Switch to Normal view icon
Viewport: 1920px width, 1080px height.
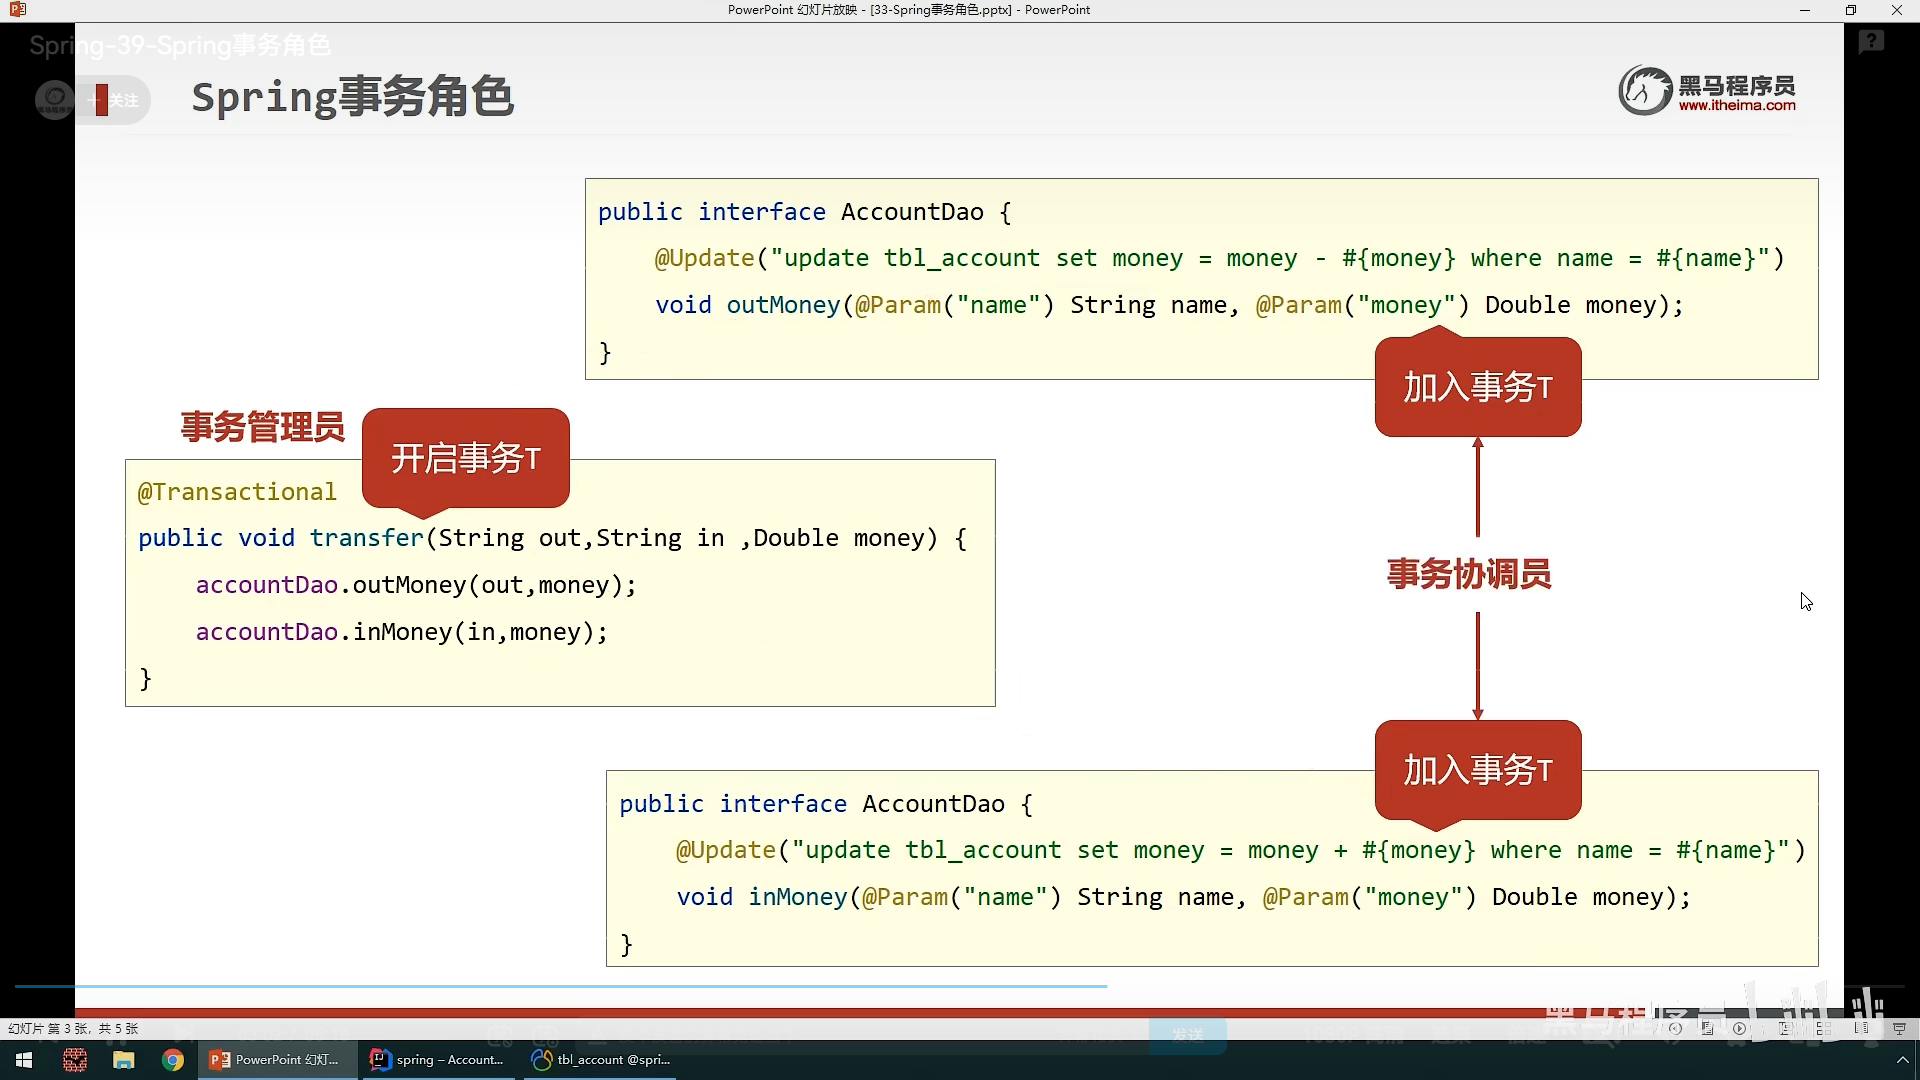pyautogui.click(x=1785, y=1028)
